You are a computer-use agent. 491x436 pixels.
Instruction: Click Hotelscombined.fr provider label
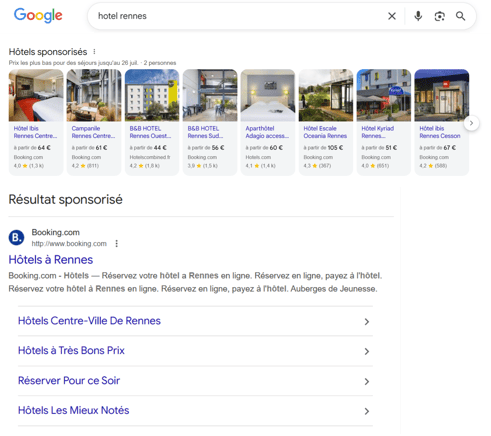[150, 157]
